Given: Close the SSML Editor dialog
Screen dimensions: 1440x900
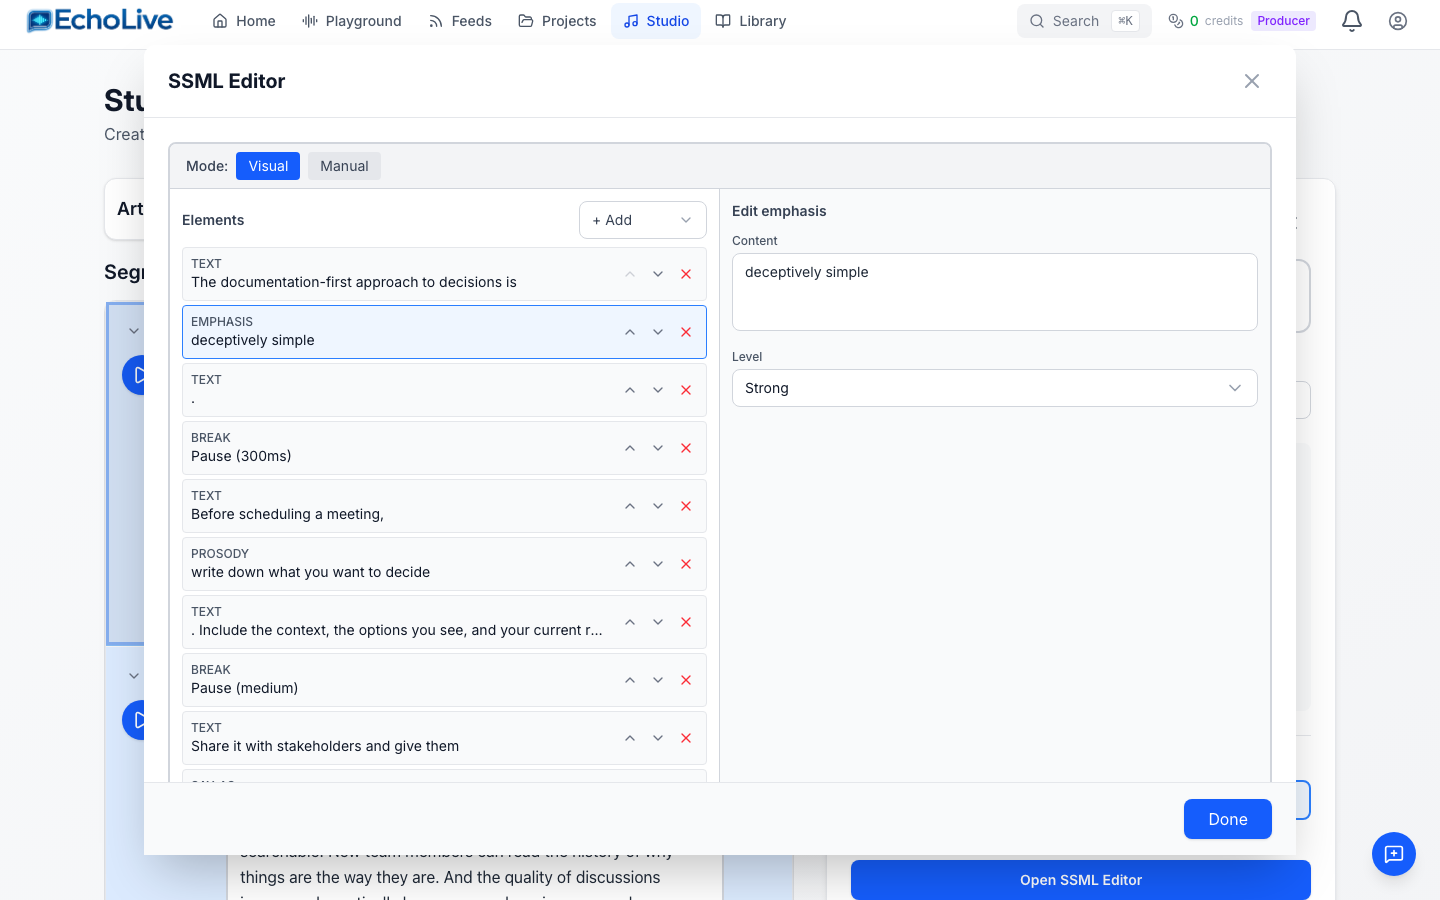Looking at the screenshot, I should coord(1251,81).
